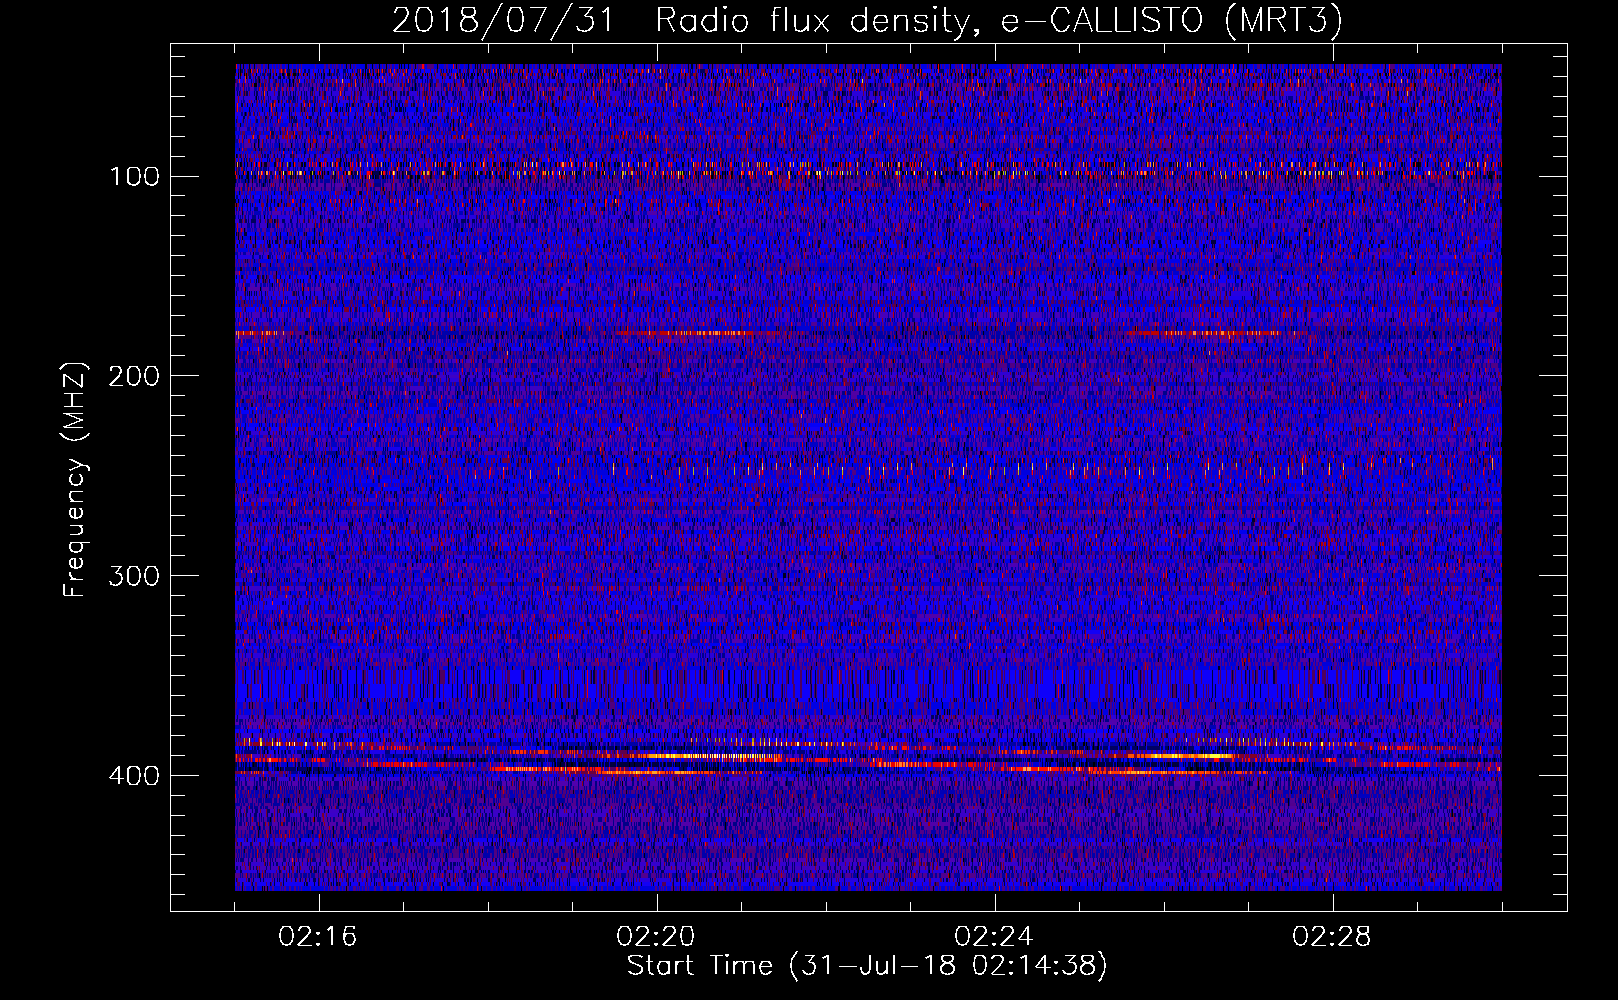
Task: Click the 100 frequency tick label
Action: (x=134, y=177)
